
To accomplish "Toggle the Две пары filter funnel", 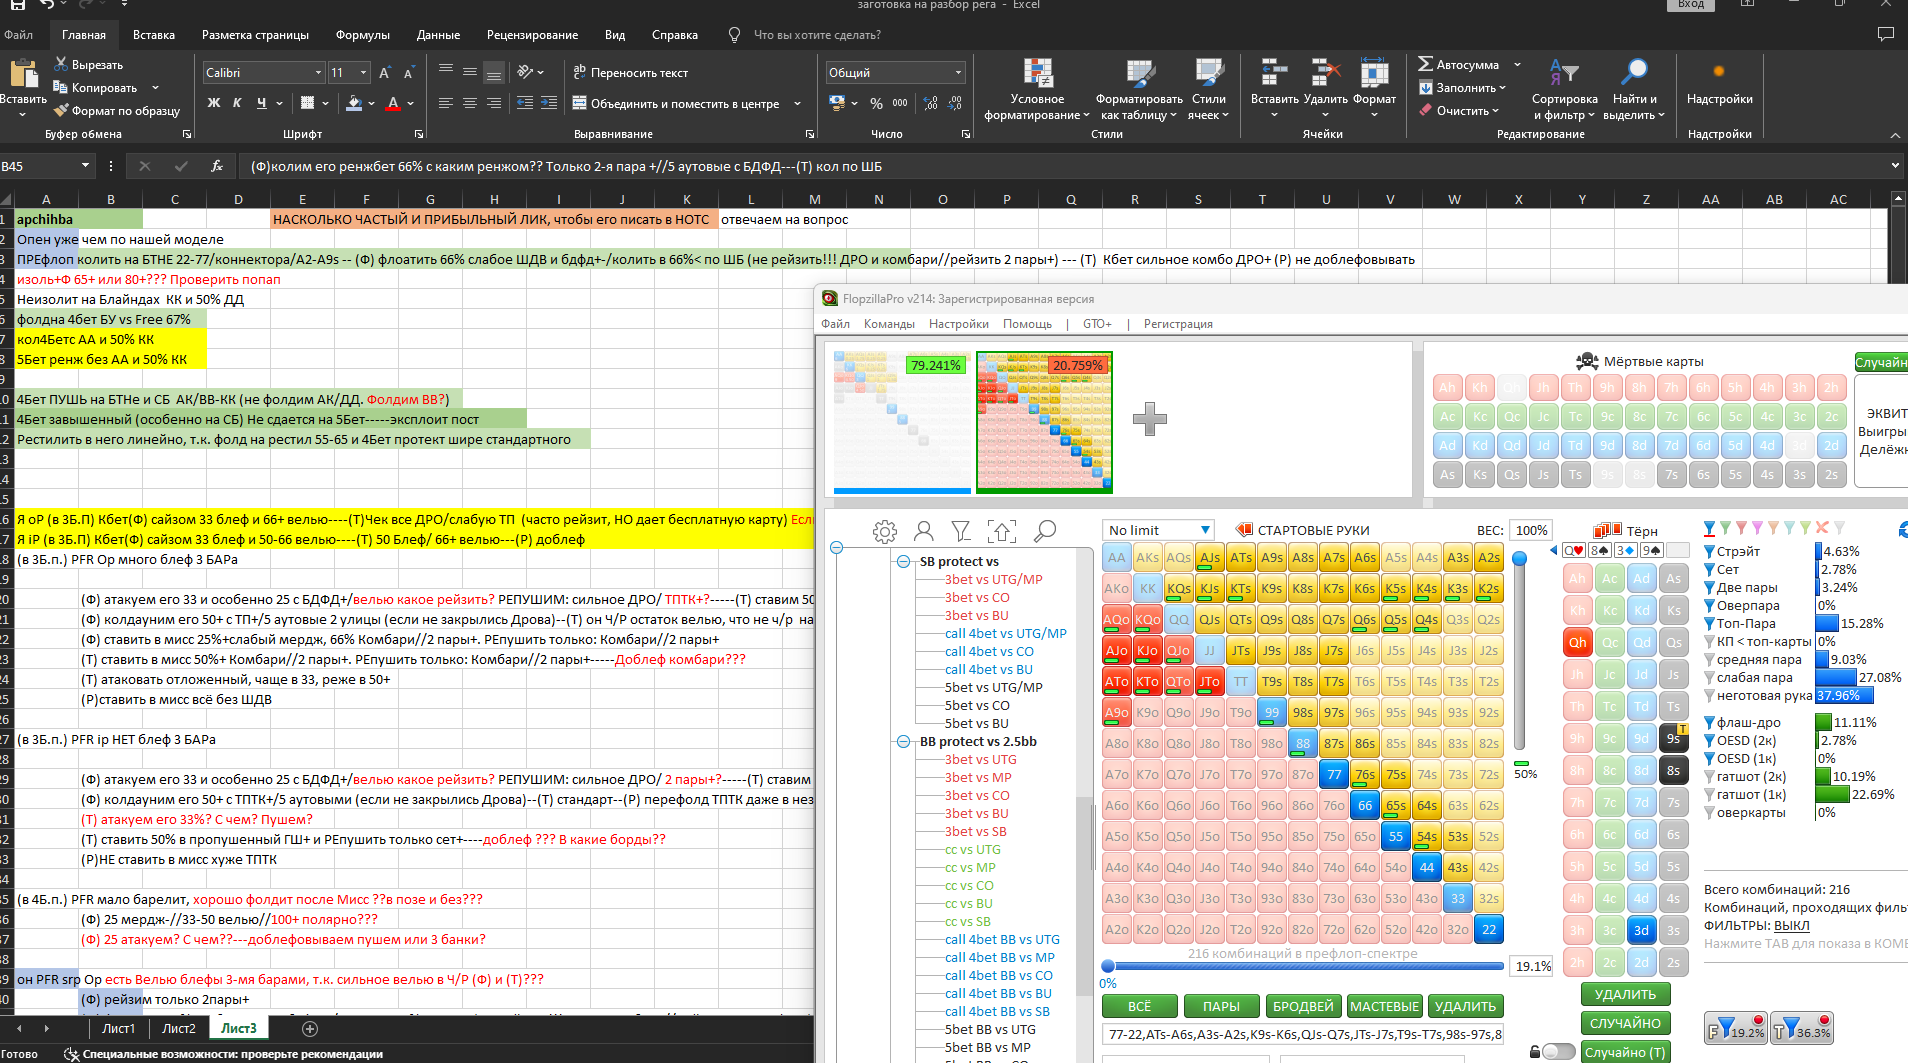I will pyautogui.click(x=1709, y=587).
